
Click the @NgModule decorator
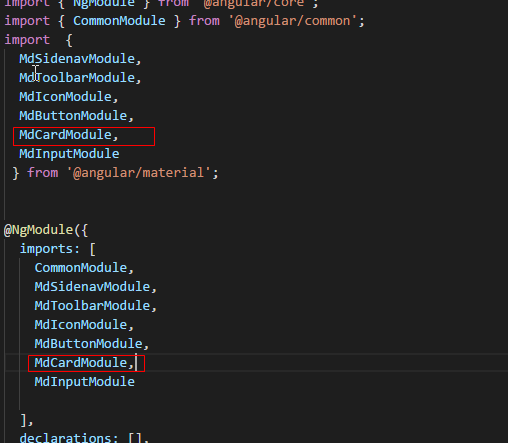point(38,230)
